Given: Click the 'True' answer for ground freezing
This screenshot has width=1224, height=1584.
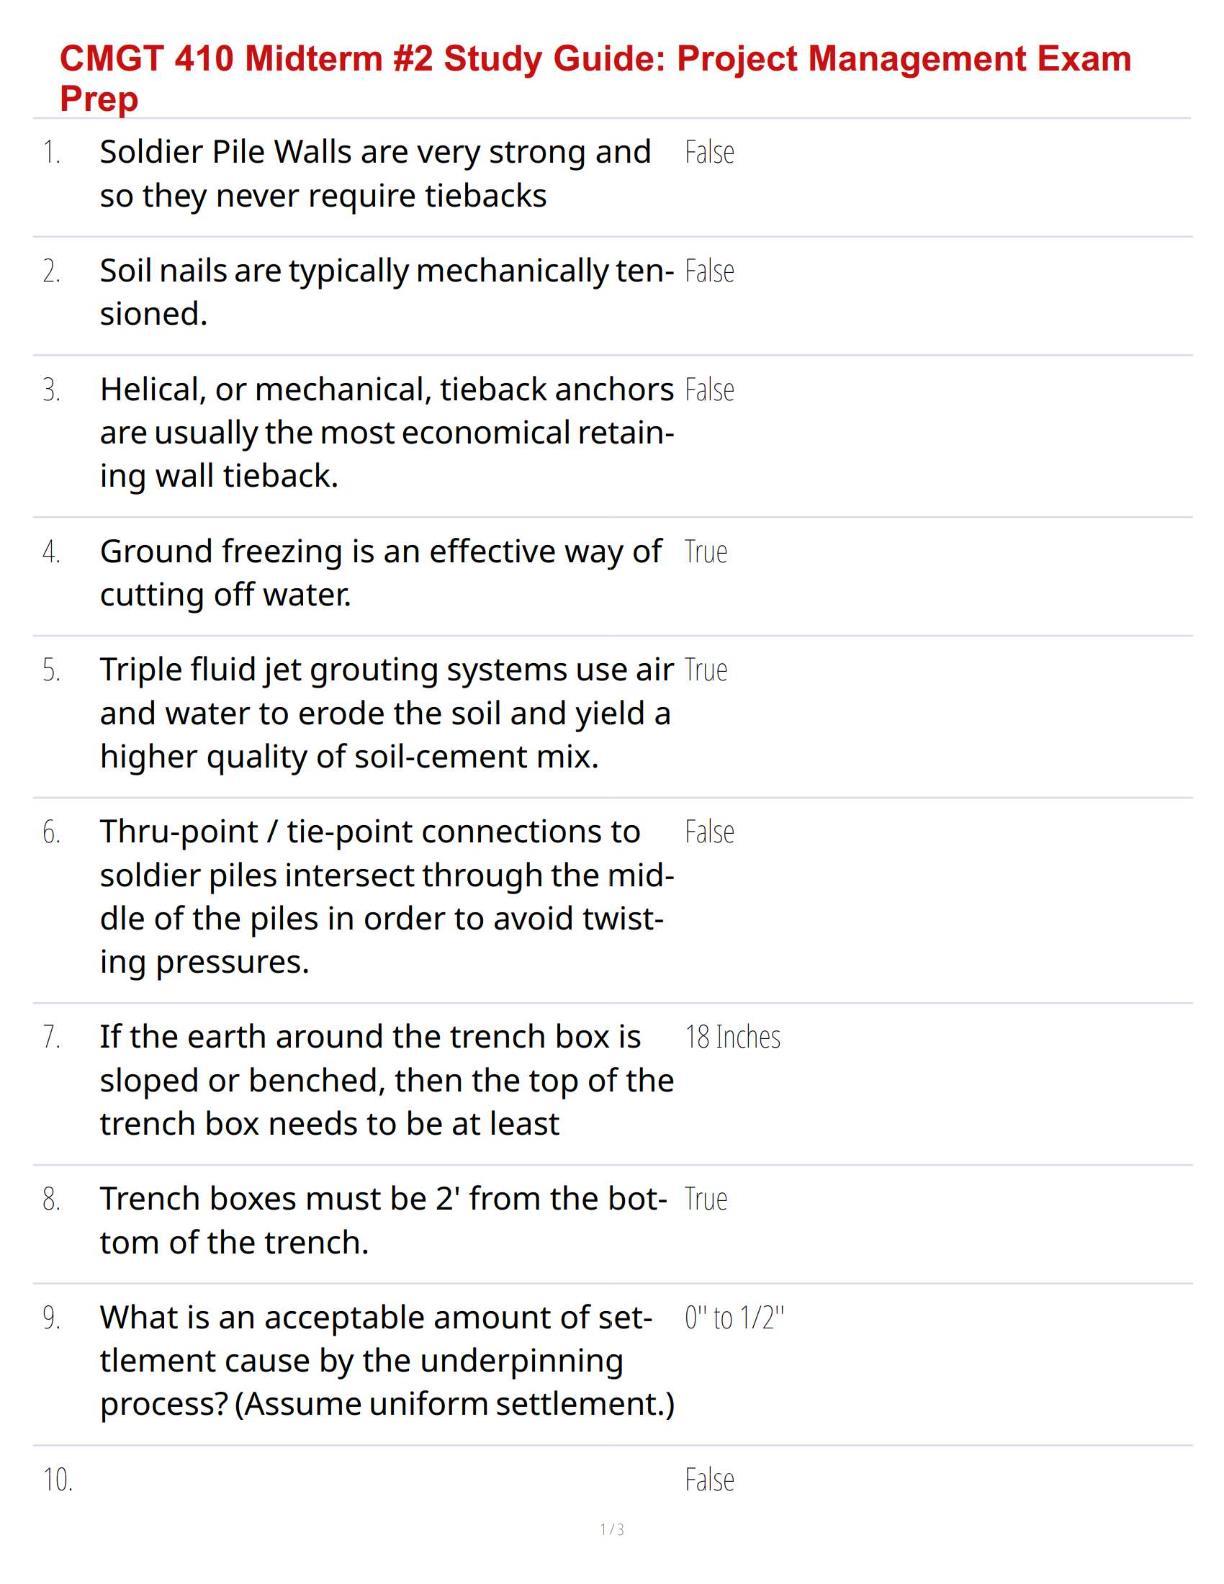Looking at the screenshot, I should pos(706,551).
